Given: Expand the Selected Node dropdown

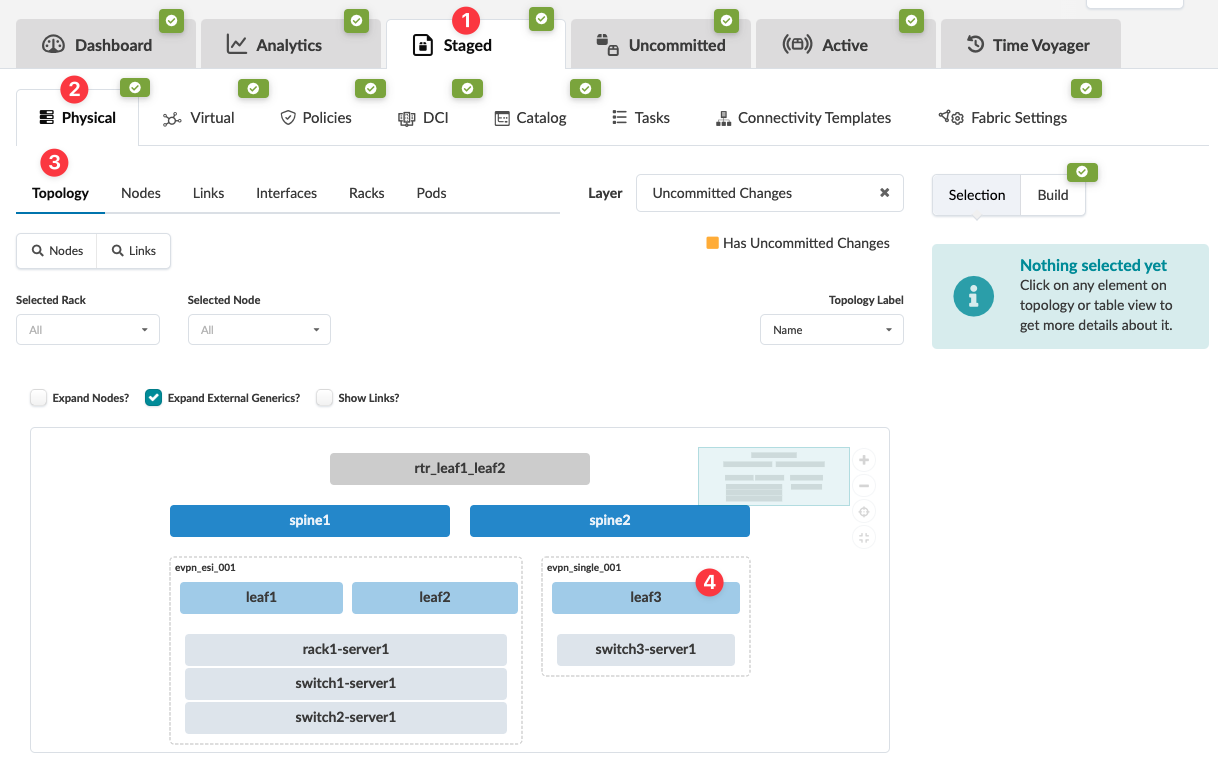Looking at the screenshot, I should [x=259, y=330].
